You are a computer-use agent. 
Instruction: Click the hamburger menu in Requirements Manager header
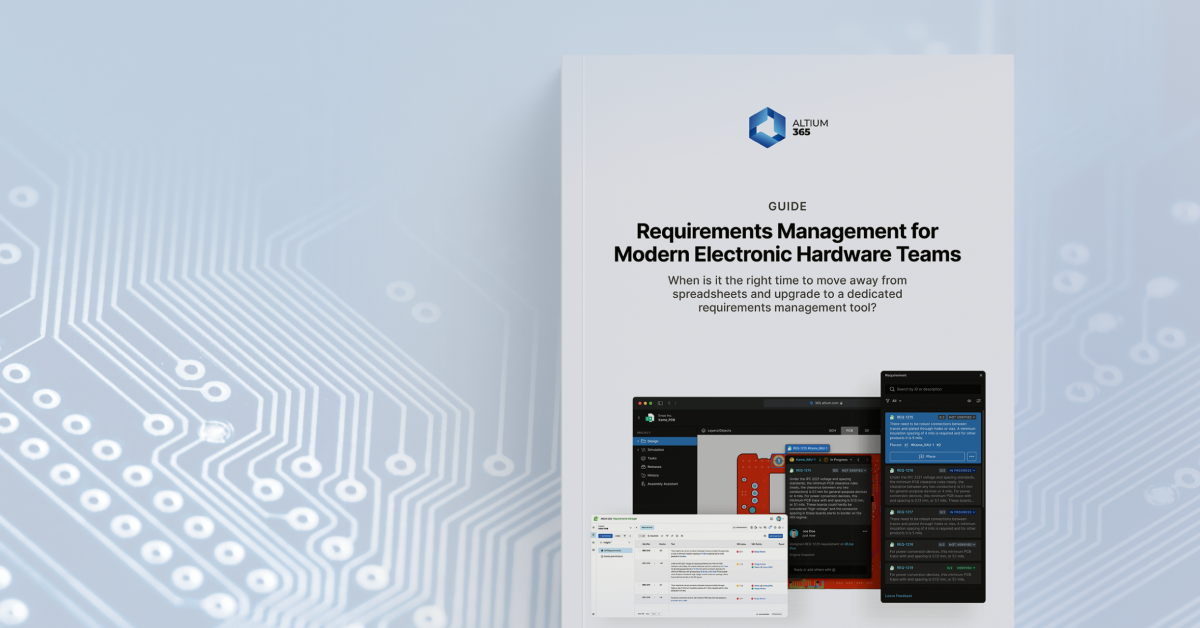pos(771,518)
